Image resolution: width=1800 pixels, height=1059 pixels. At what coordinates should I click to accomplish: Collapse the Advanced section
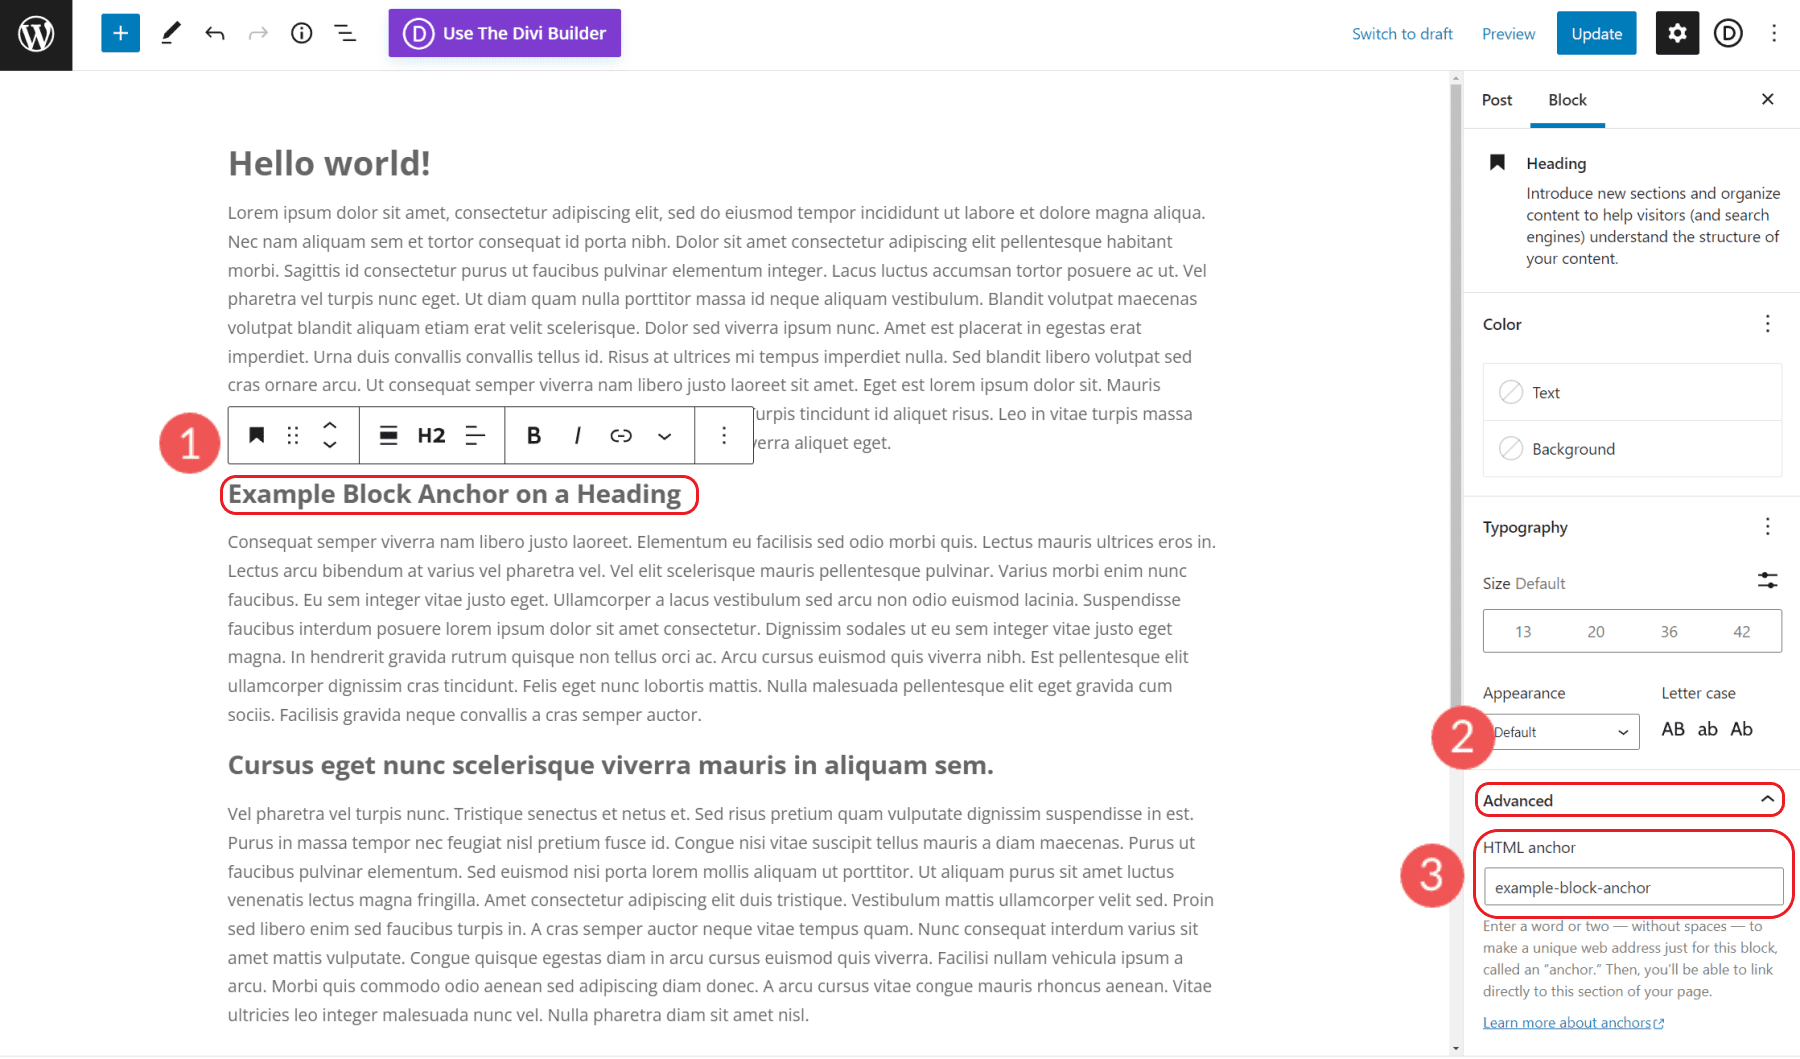(x=1628, y=800)
